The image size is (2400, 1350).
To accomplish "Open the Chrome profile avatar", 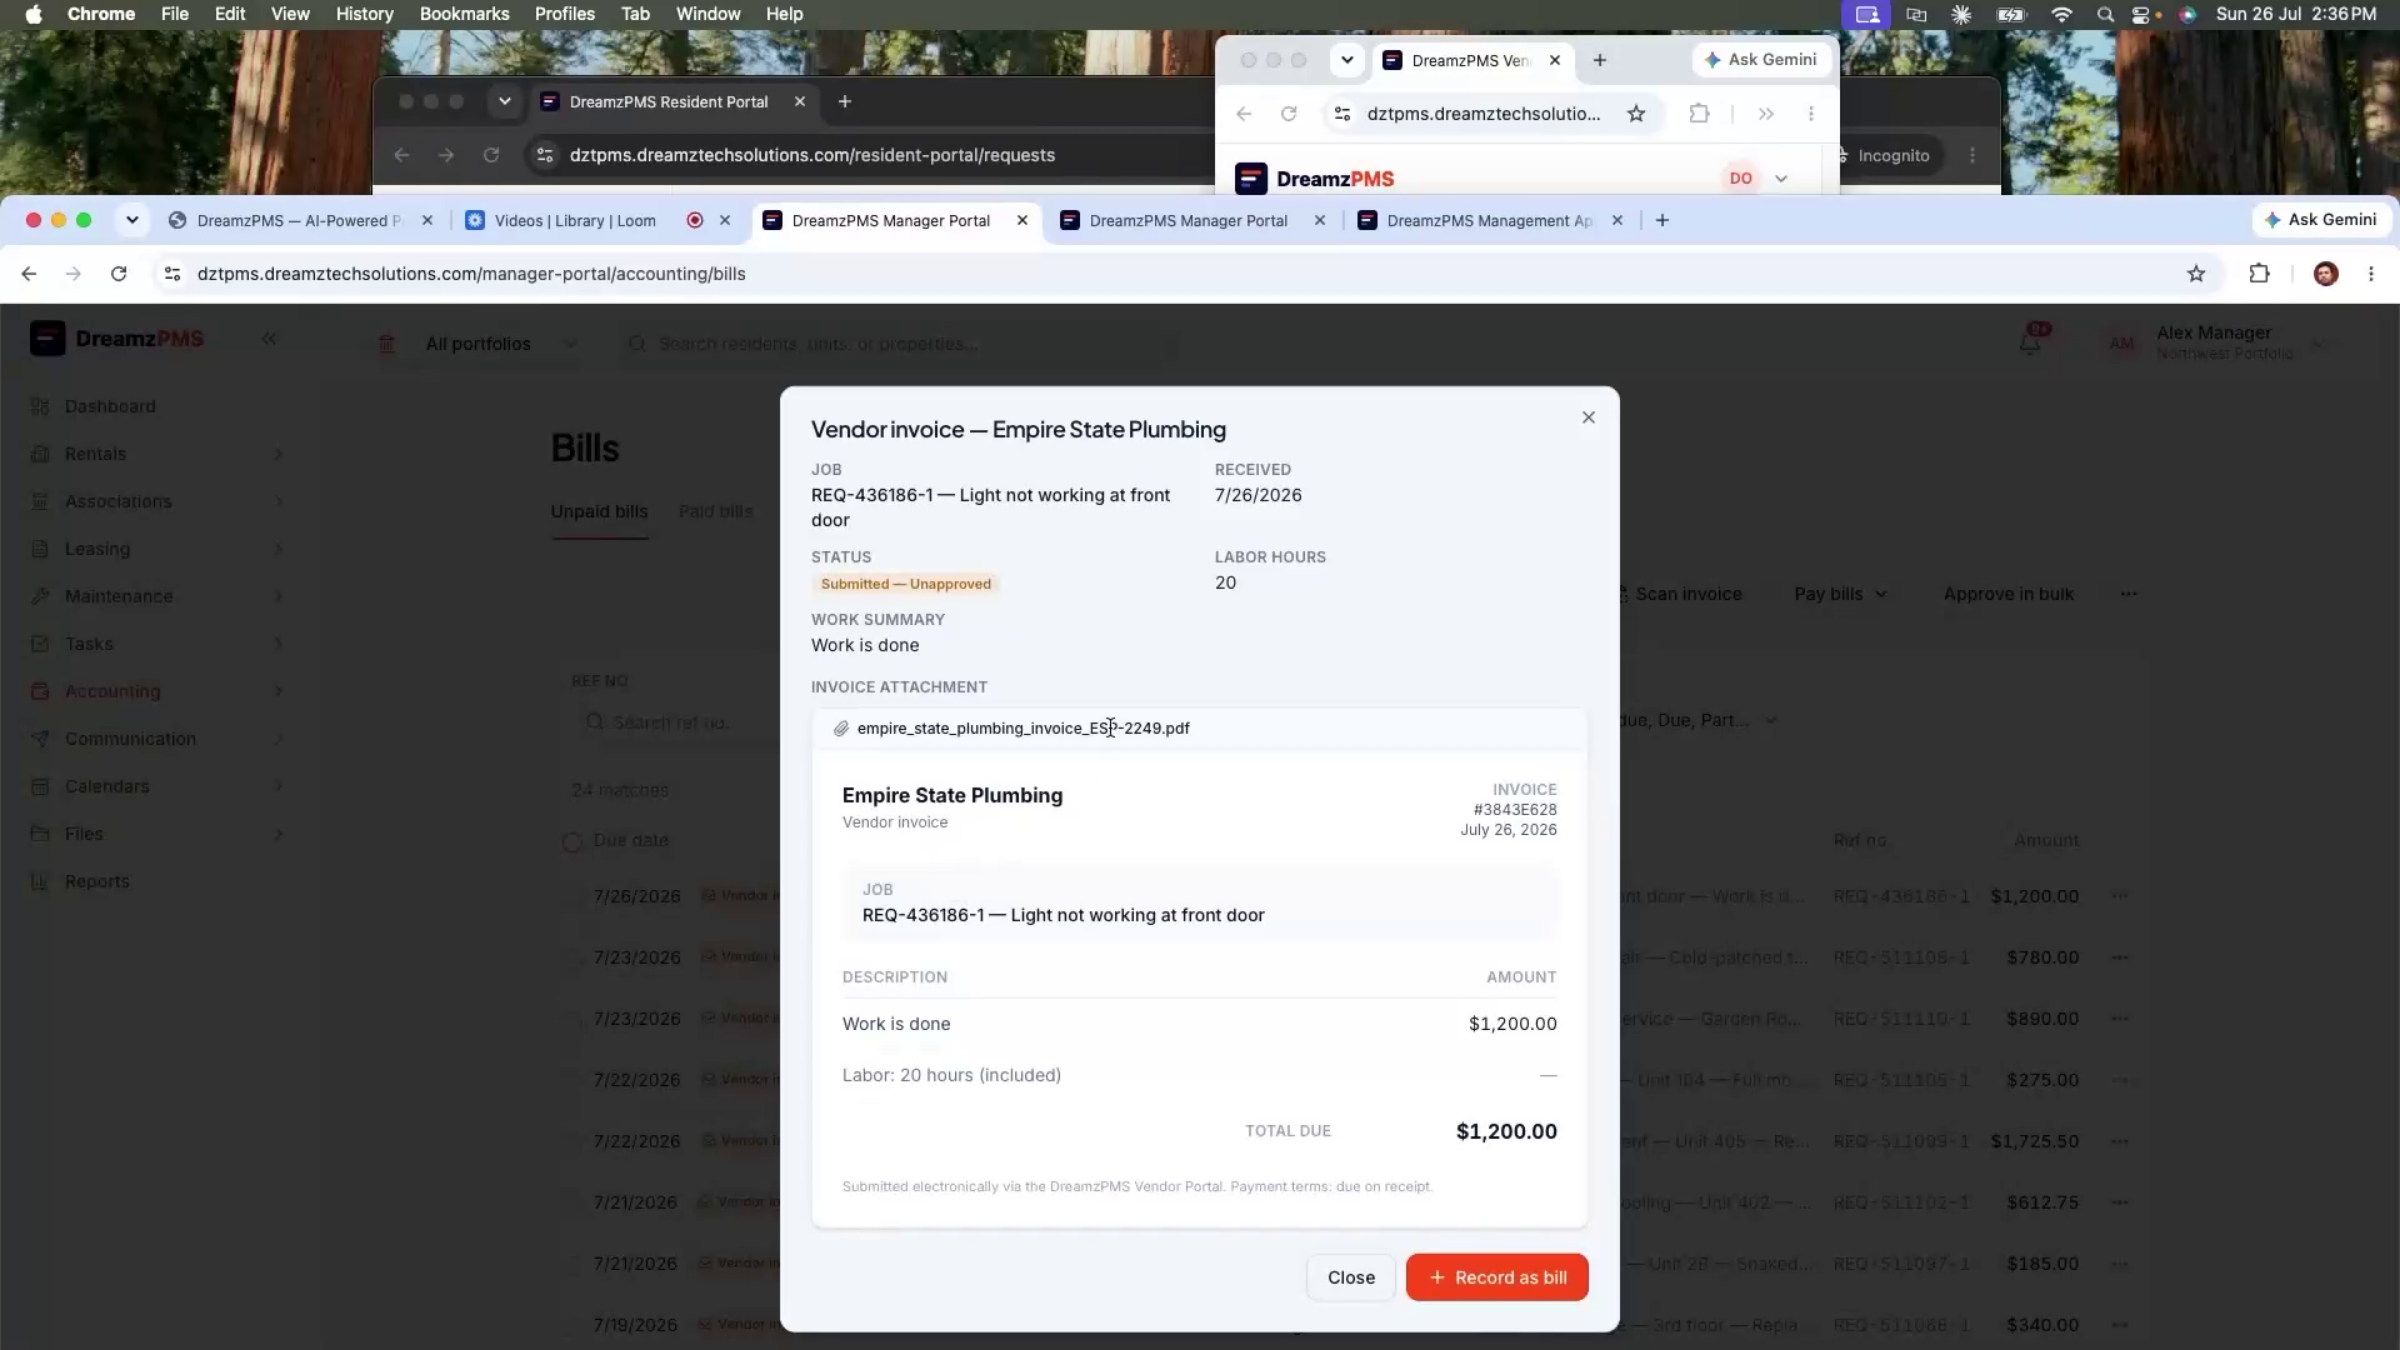I will [x=2326, y=273].
